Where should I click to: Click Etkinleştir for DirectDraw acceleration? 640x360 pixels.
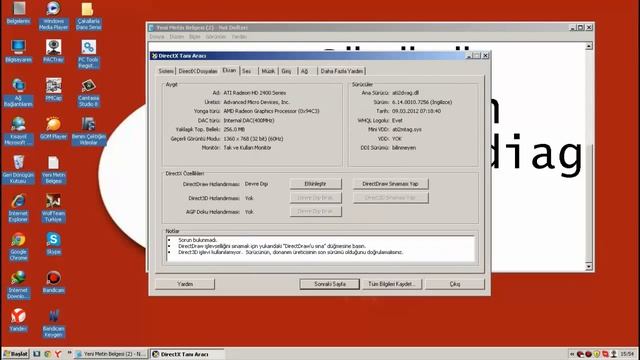point(316,184)
